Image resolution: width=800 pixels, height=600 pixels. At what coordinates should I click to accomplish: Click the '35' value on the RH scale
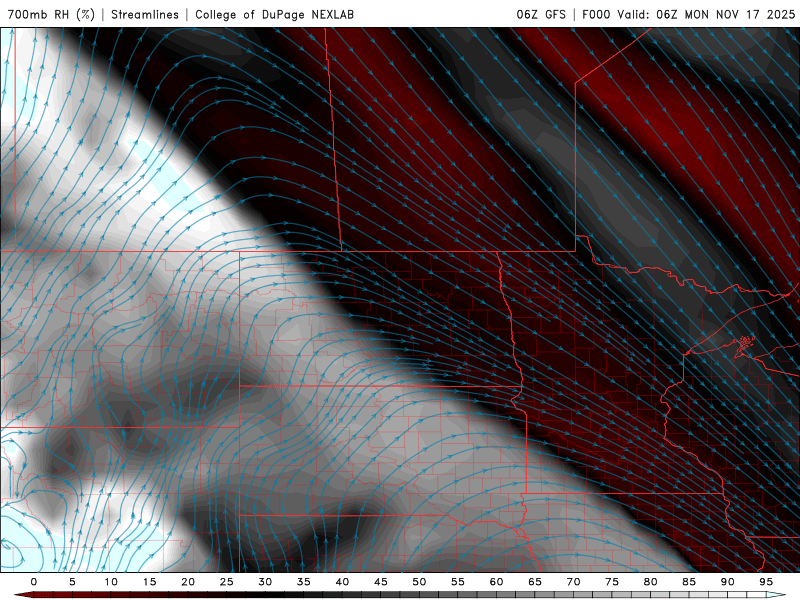click(304, 582)
